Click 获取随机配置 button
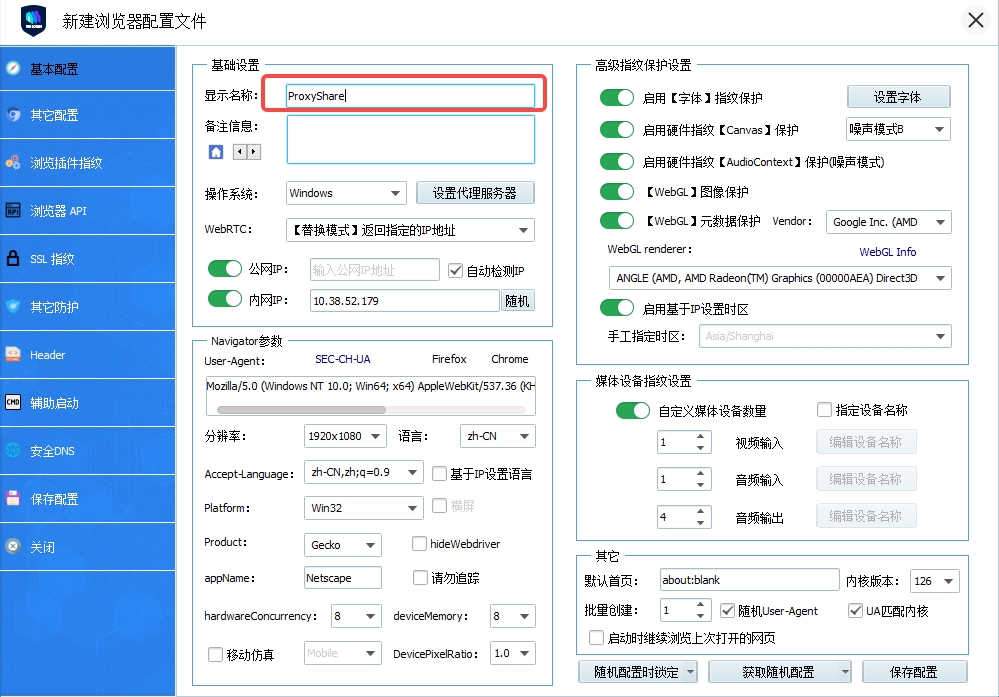999x697 pixels. (779, 672)
